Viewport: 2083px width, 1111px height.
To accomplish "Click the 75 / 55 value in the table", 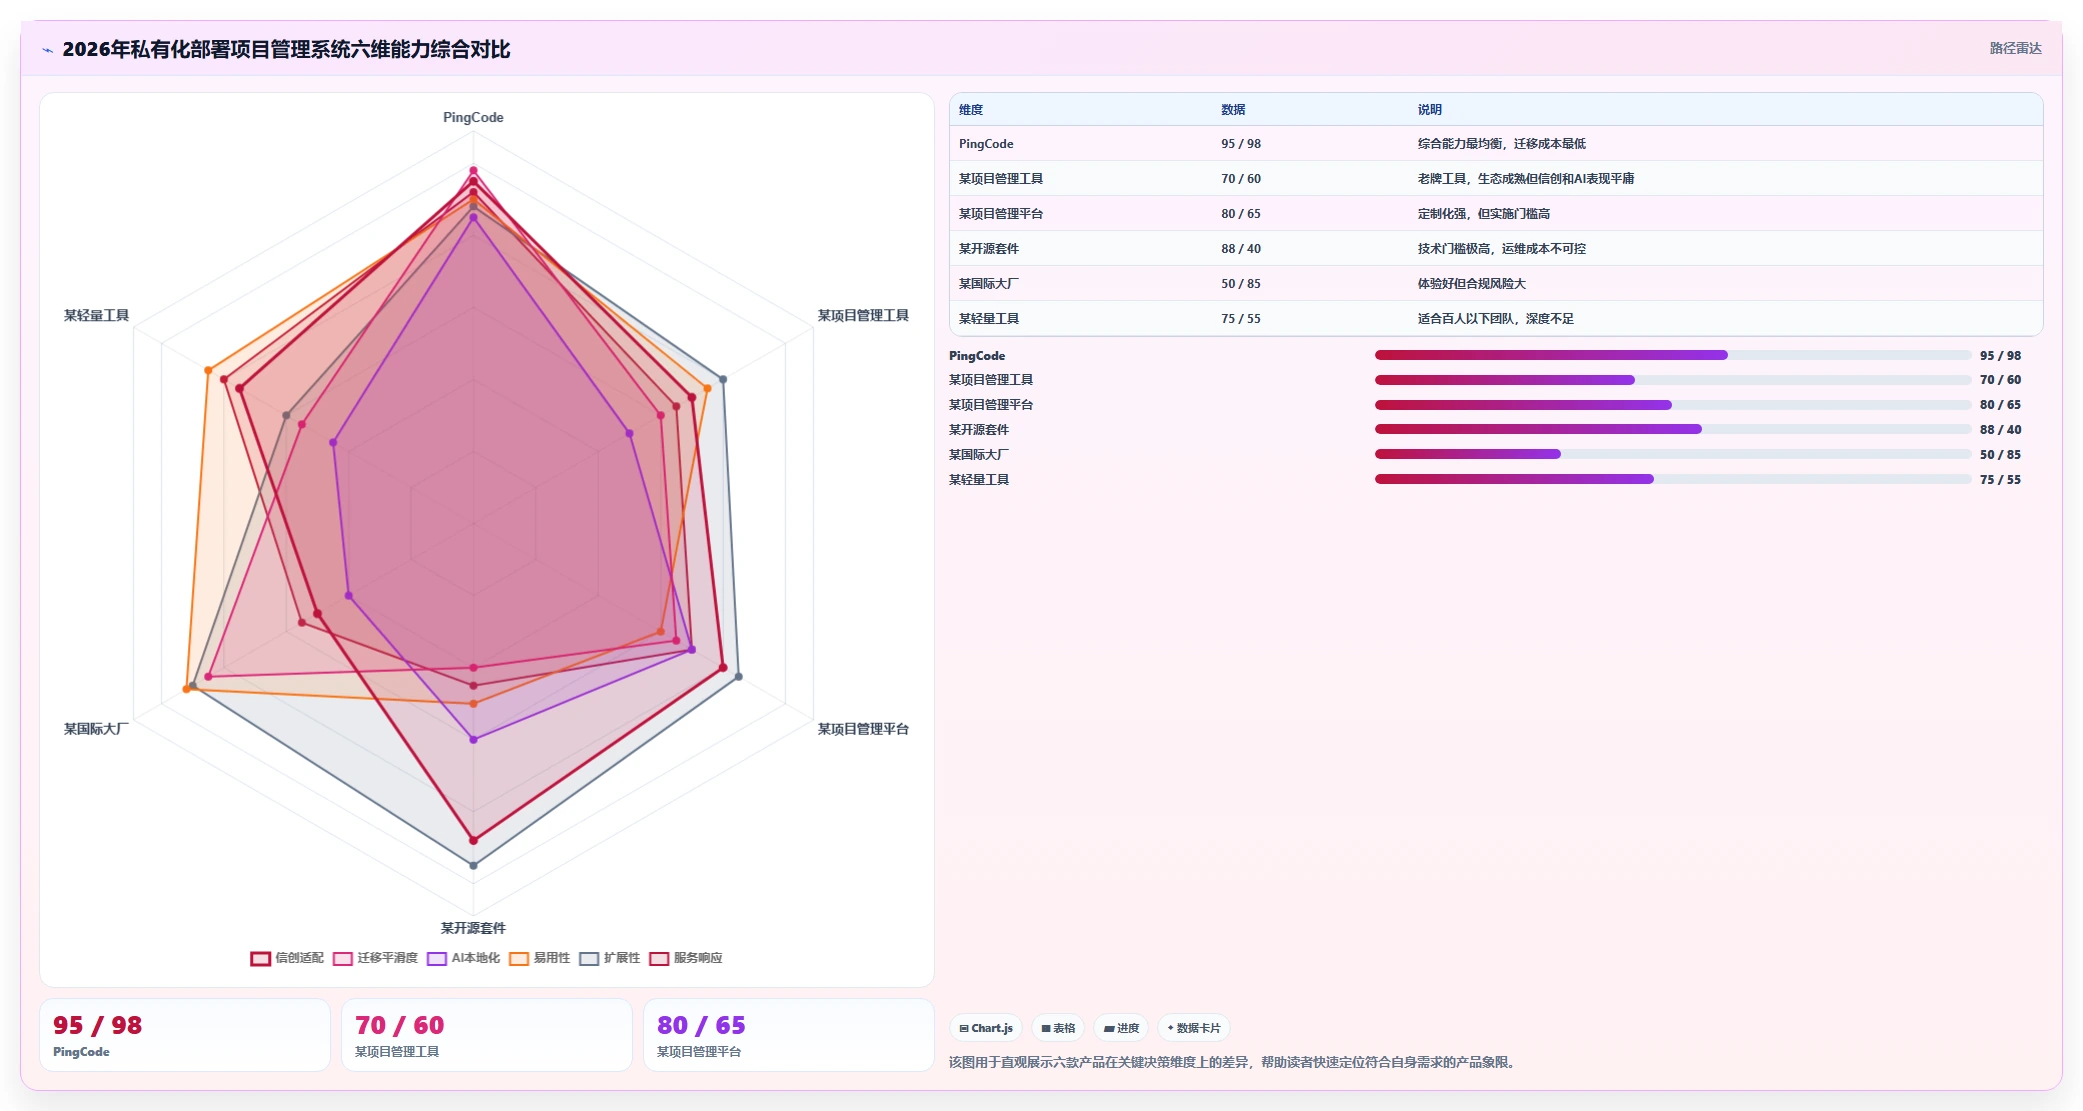I will tap(1241, 319).
